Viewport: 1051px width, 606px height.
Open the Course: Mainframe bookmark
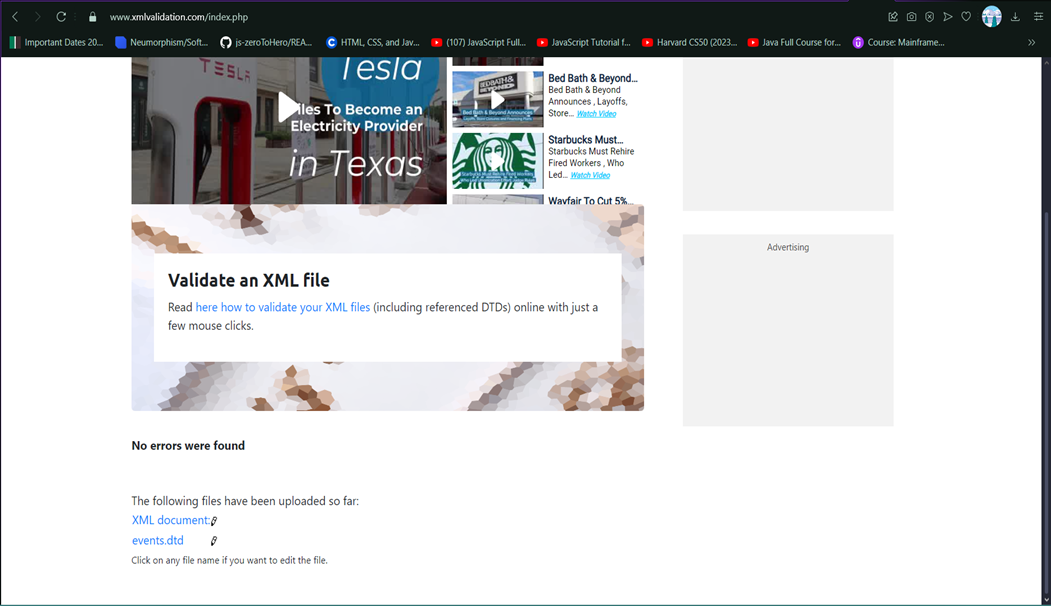pos(899,42)
